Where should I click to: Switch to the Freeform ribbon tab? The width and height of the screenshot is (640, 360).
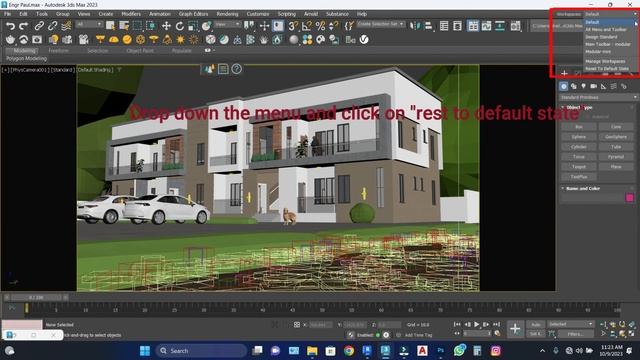58,51
